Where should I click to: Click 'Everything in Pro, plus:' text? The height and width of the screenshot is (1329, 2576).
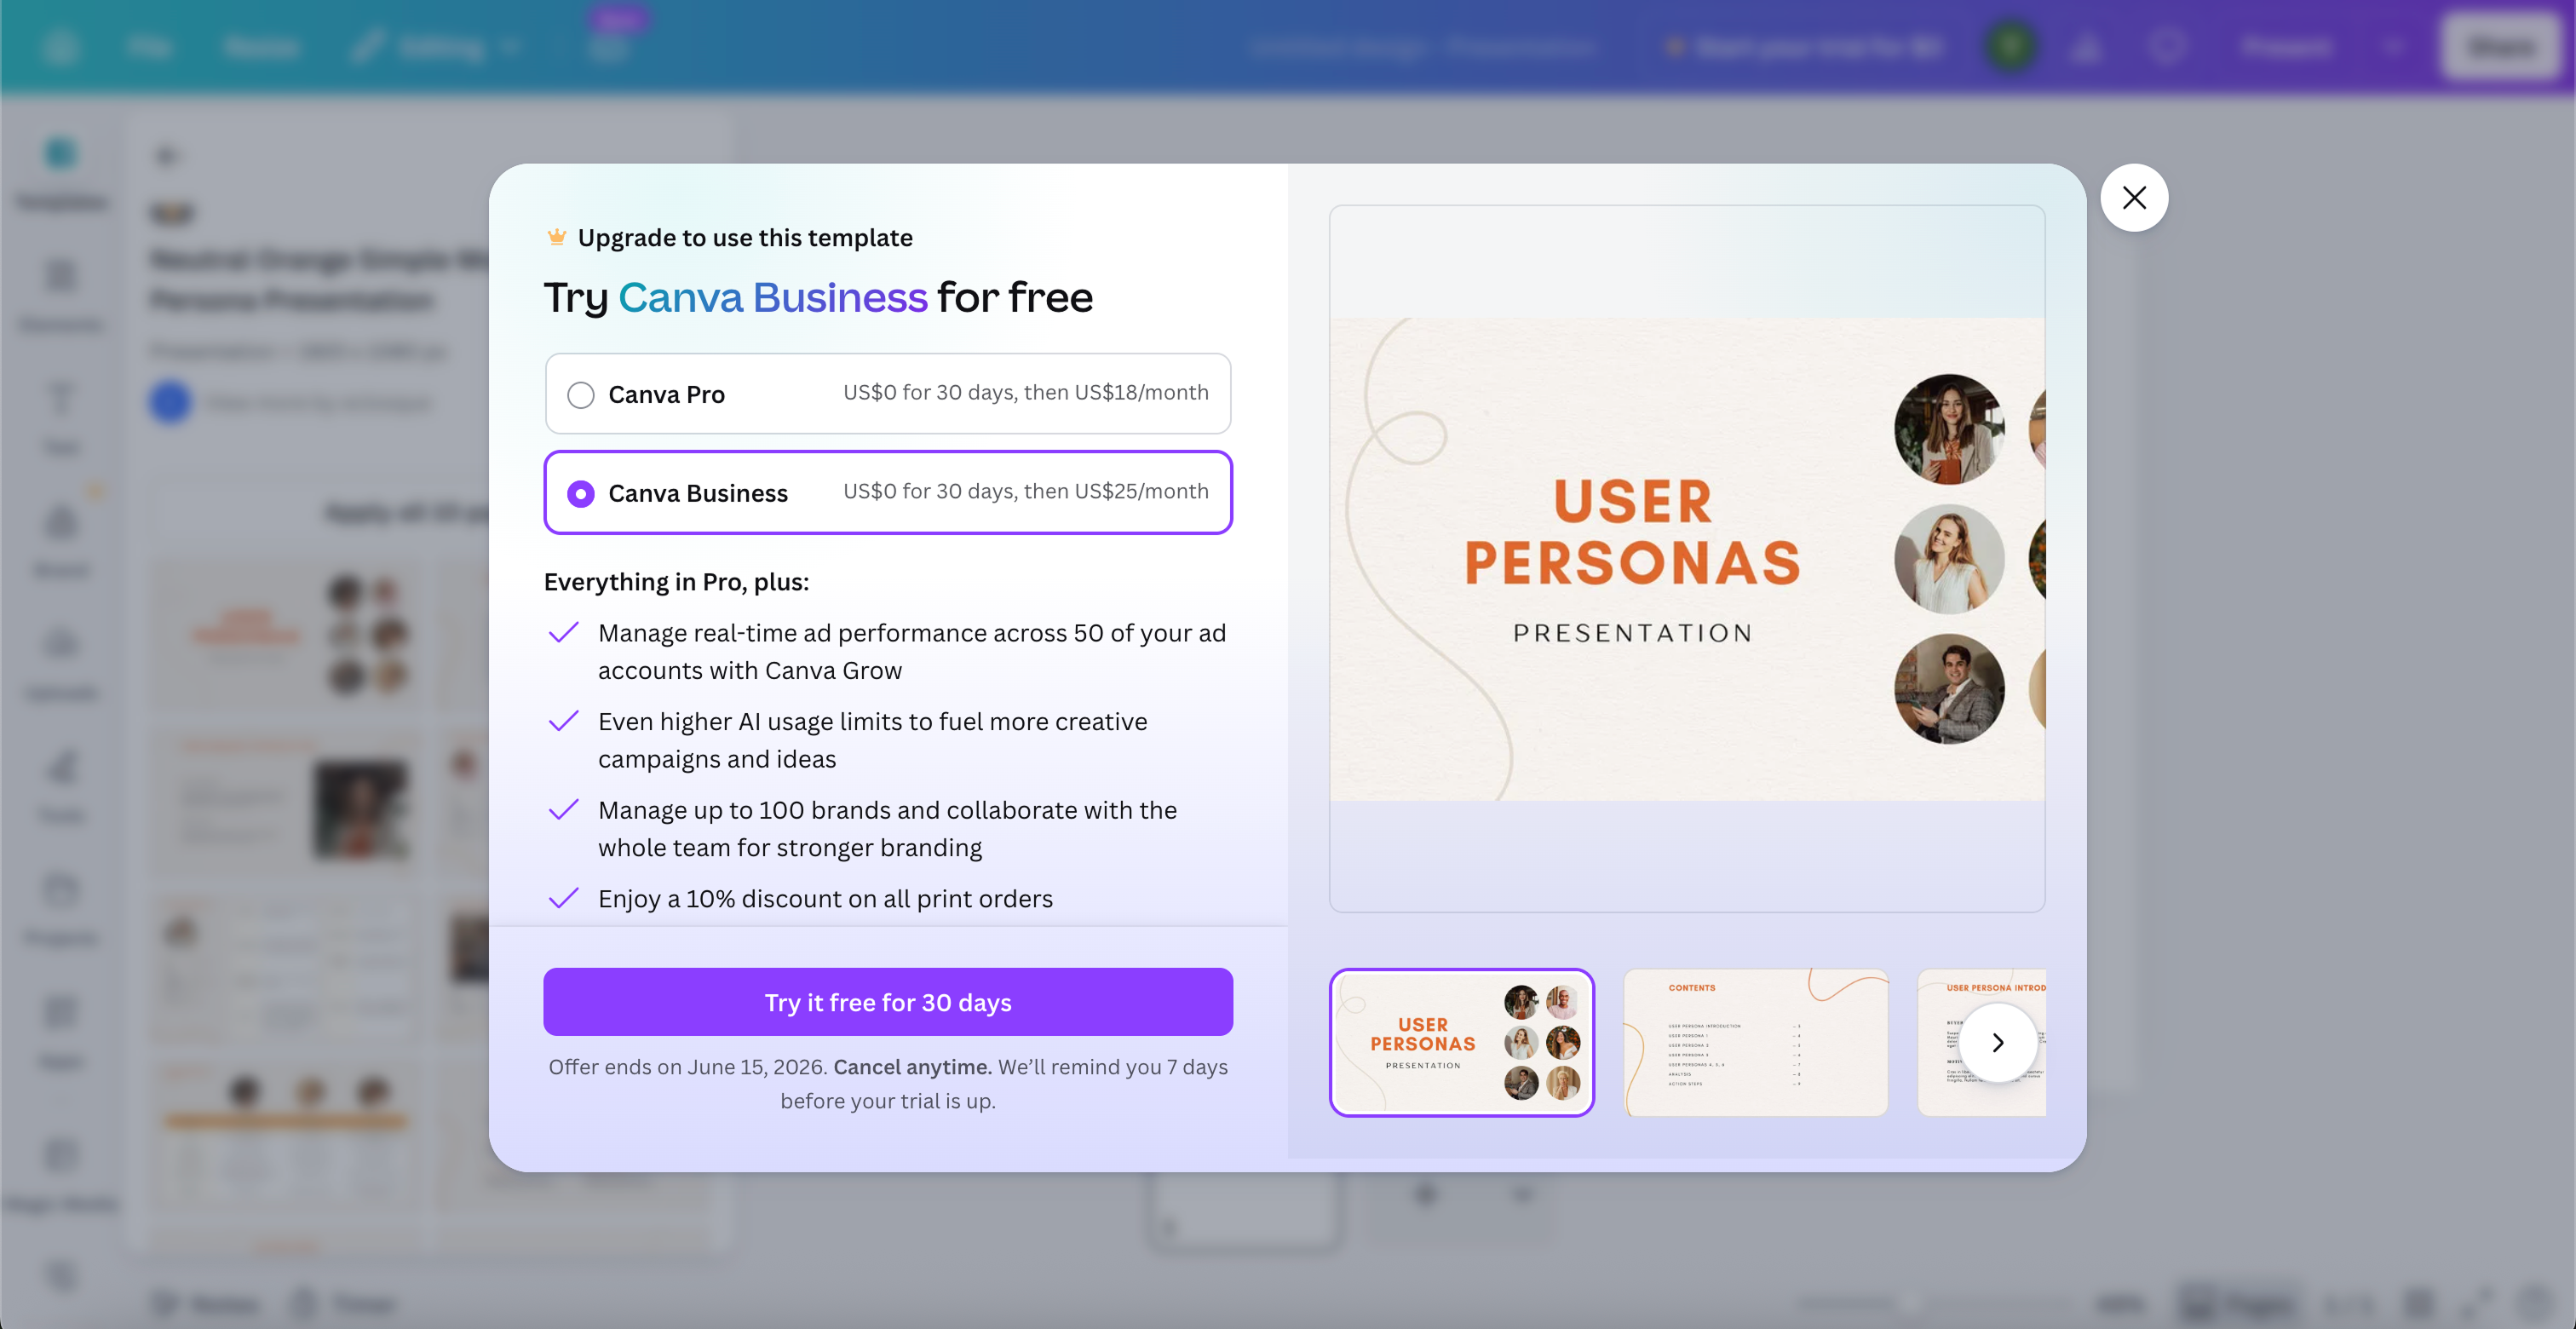(676, 582)
